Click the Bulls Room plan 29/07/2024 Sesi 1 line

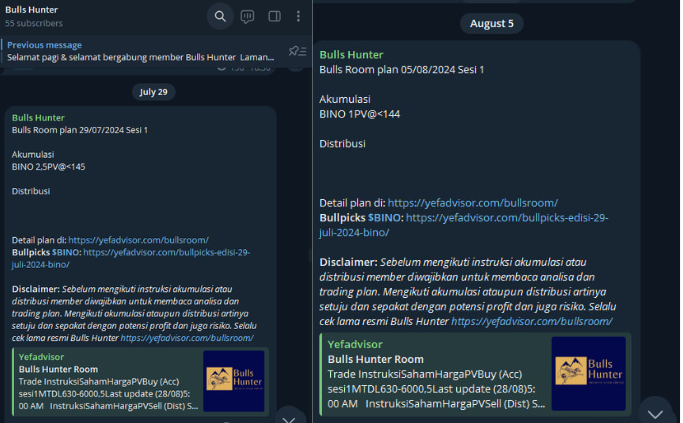click(80, 130)
